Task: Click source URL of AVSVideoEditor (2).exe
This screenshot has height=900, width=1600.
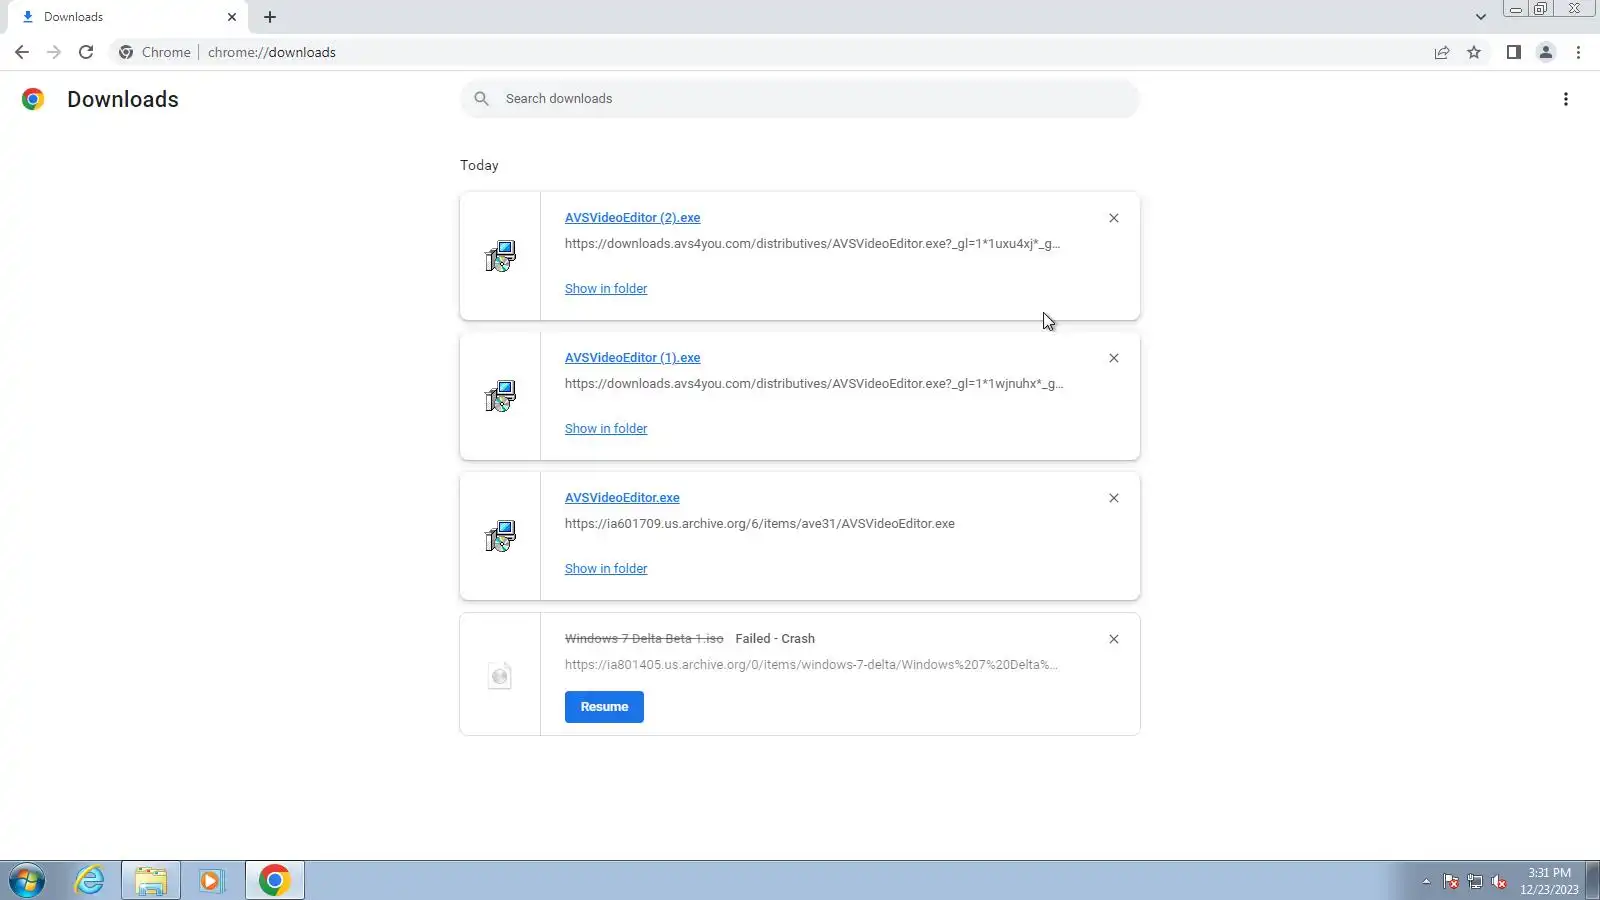Action: 812,244
